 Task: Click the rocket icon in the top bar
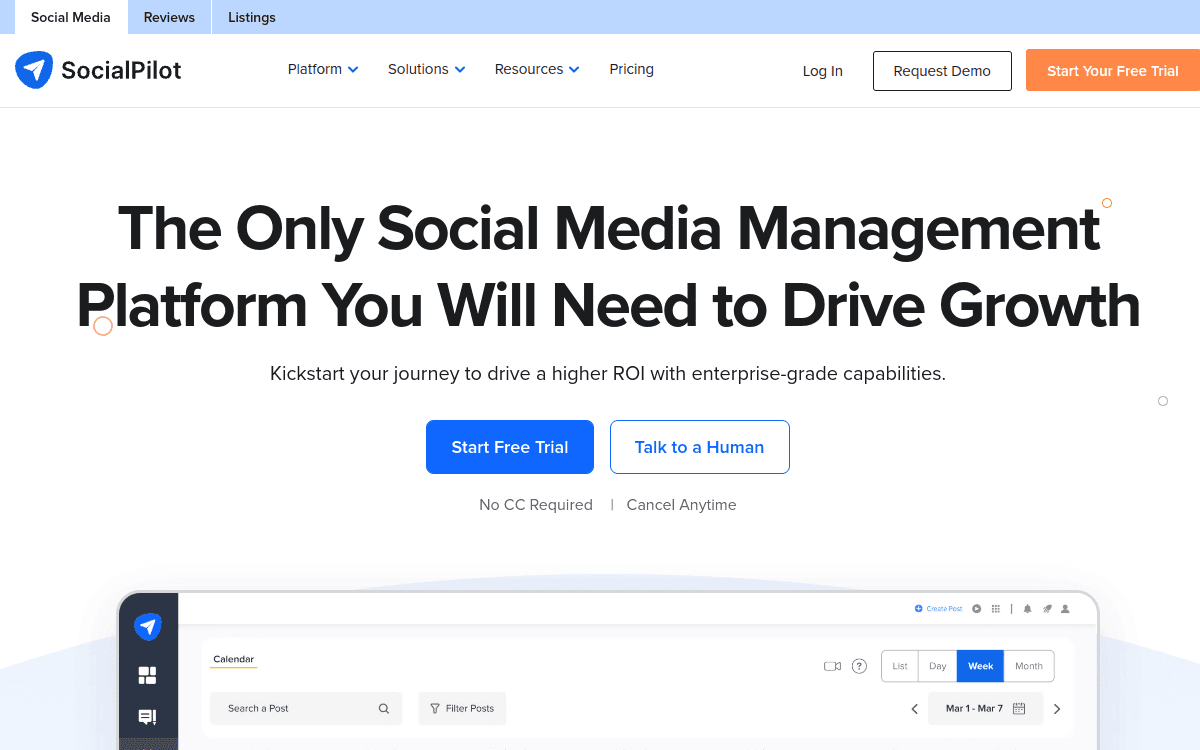click(x=1047, y=608)
